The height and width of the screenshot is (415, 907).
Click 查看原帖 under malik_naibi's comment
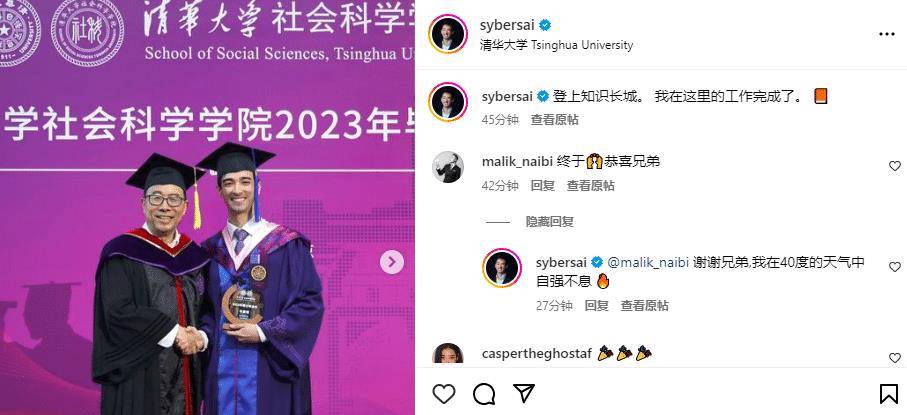coord(591,186)
